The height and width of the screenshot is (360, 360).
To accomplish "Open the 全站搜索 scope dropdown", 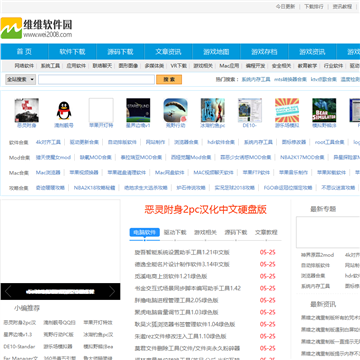I will (x=20, y=79).
